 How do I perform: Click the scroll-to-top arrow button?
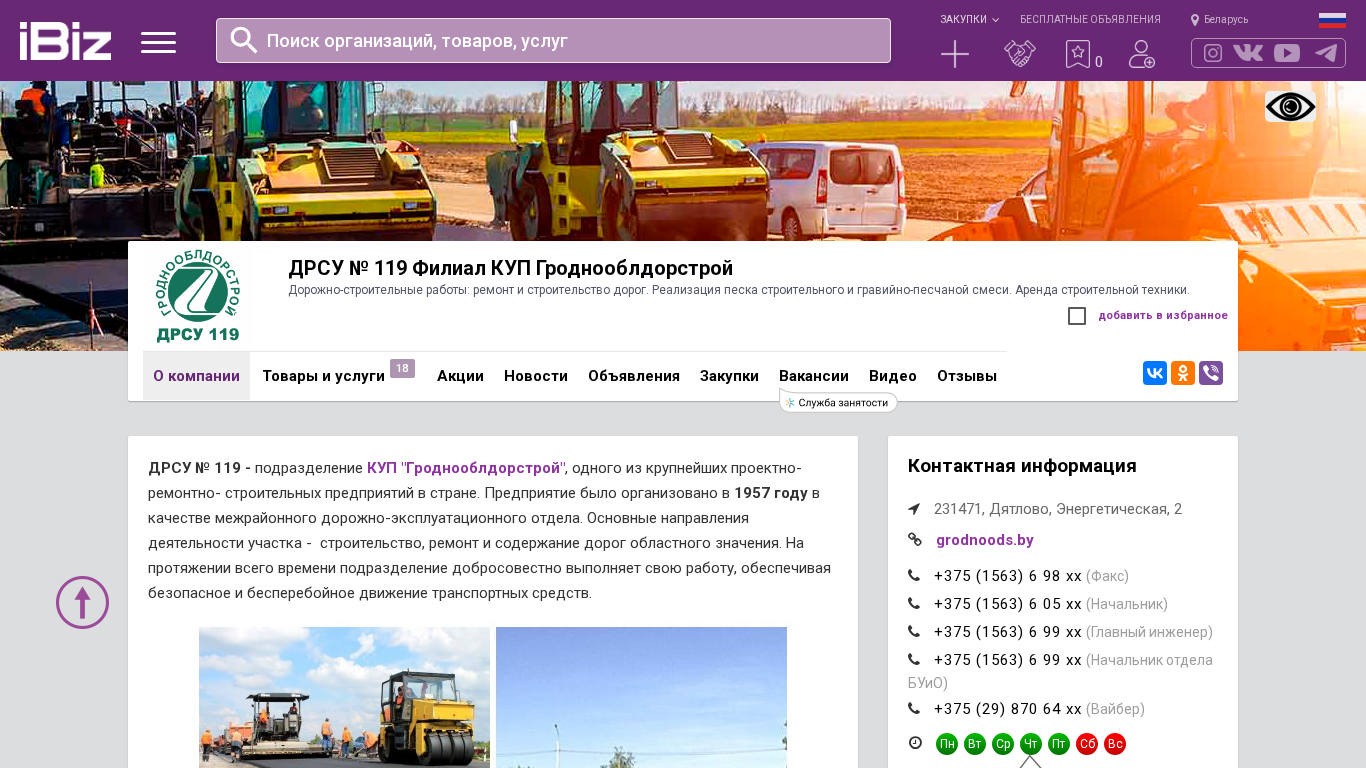[x=82, y=602]
